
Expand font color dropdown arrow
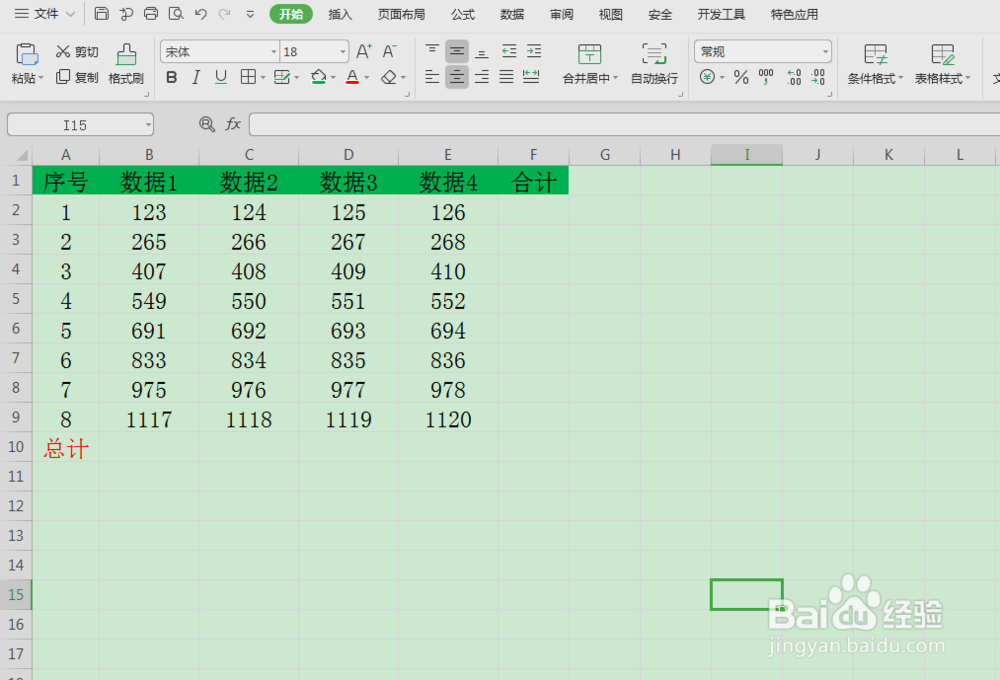point(367,78)
